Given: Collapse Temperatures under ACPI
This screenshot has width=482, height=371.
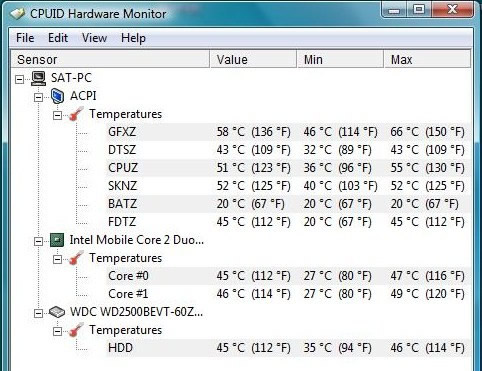Looking at the screenshot, I should click(x=58, y=115).
